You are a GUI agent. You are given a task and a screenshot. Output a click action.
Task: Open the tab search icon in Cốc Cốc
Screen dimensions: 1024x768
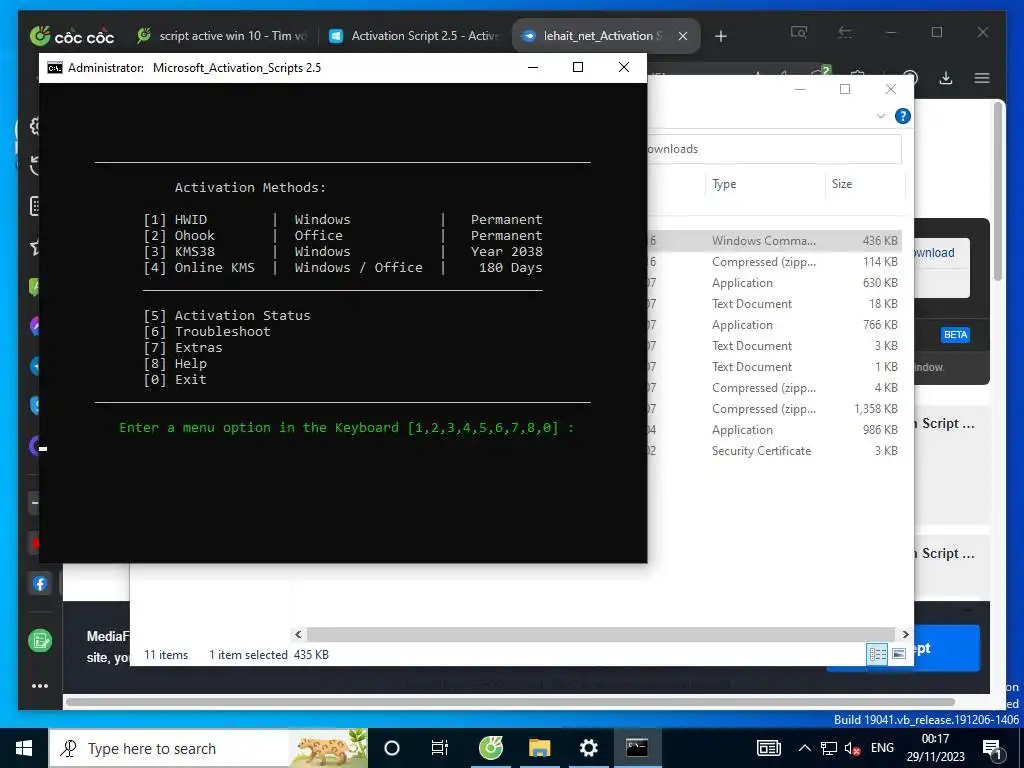pos(799,32)
